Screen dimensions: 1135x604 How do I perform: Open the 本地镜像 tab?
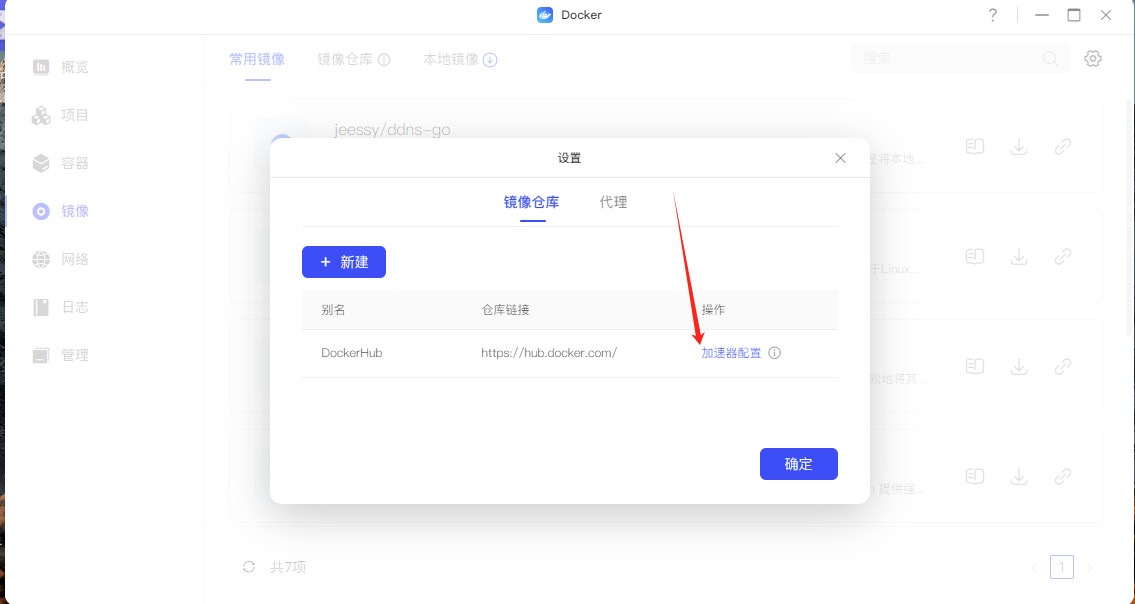[x=451, y=59]
